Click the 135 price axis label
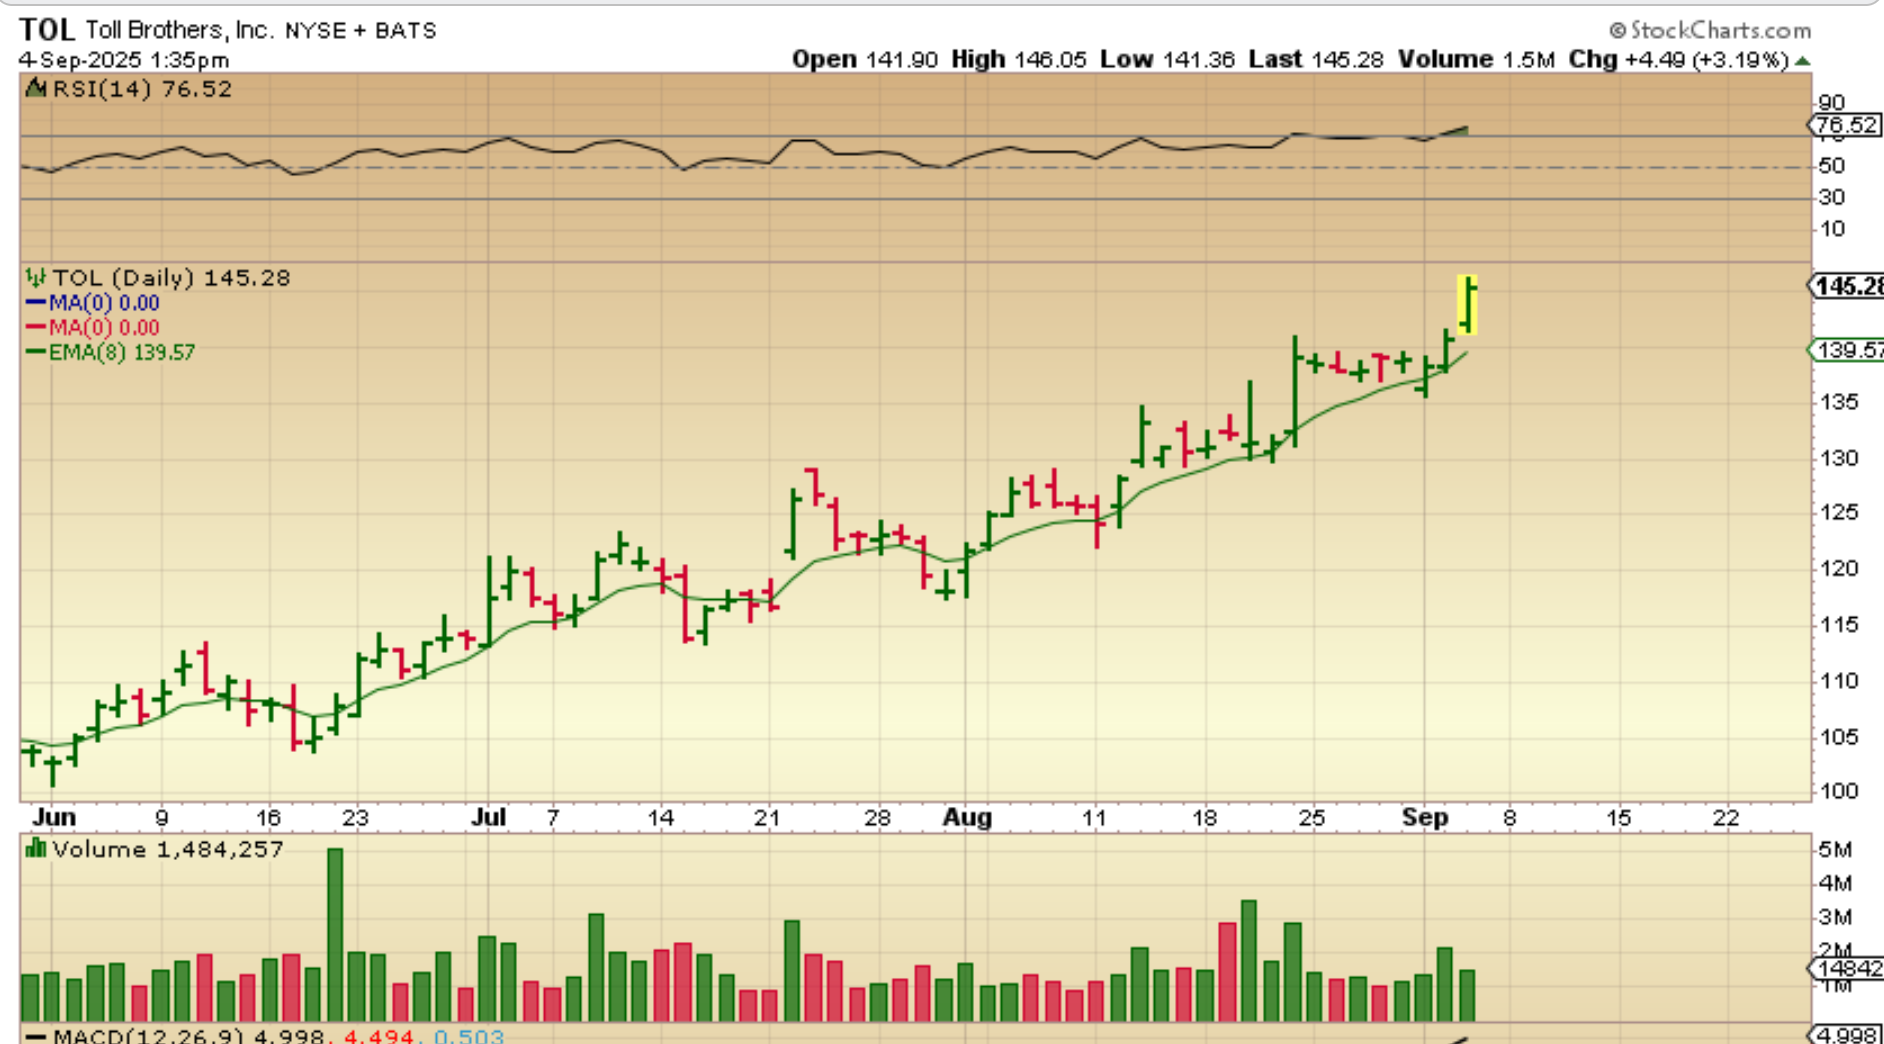 pos(1839,402)
